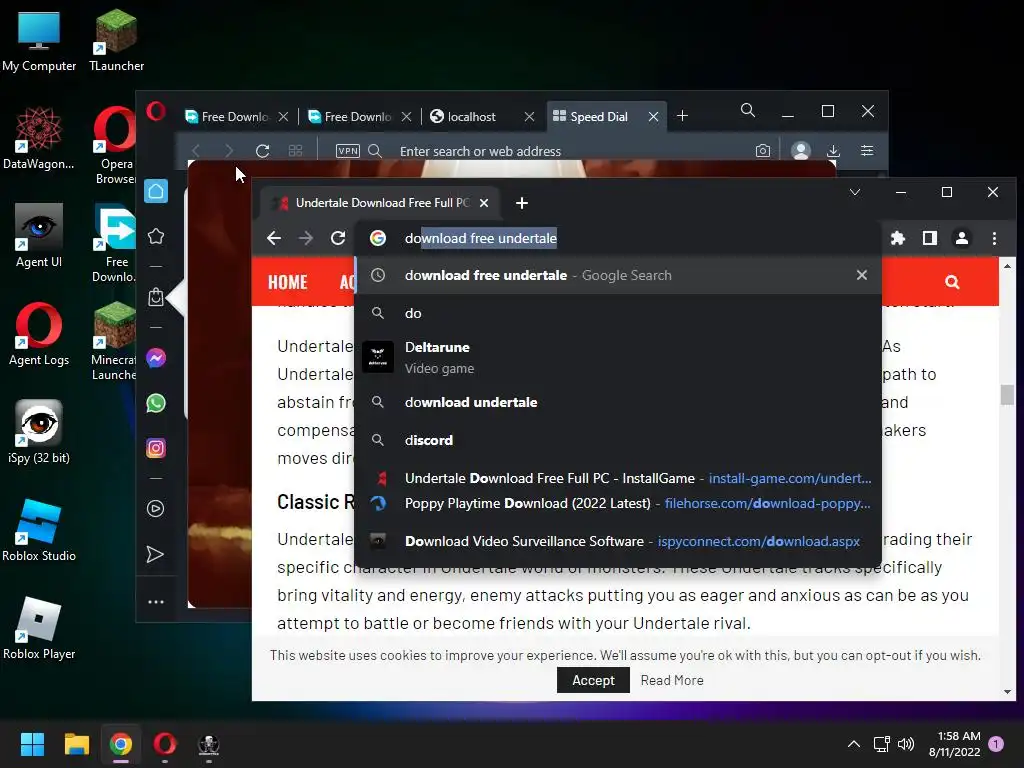The image size is (1024, 768).
Task: Select second Free Download tab in Opera
Action: 357,116
